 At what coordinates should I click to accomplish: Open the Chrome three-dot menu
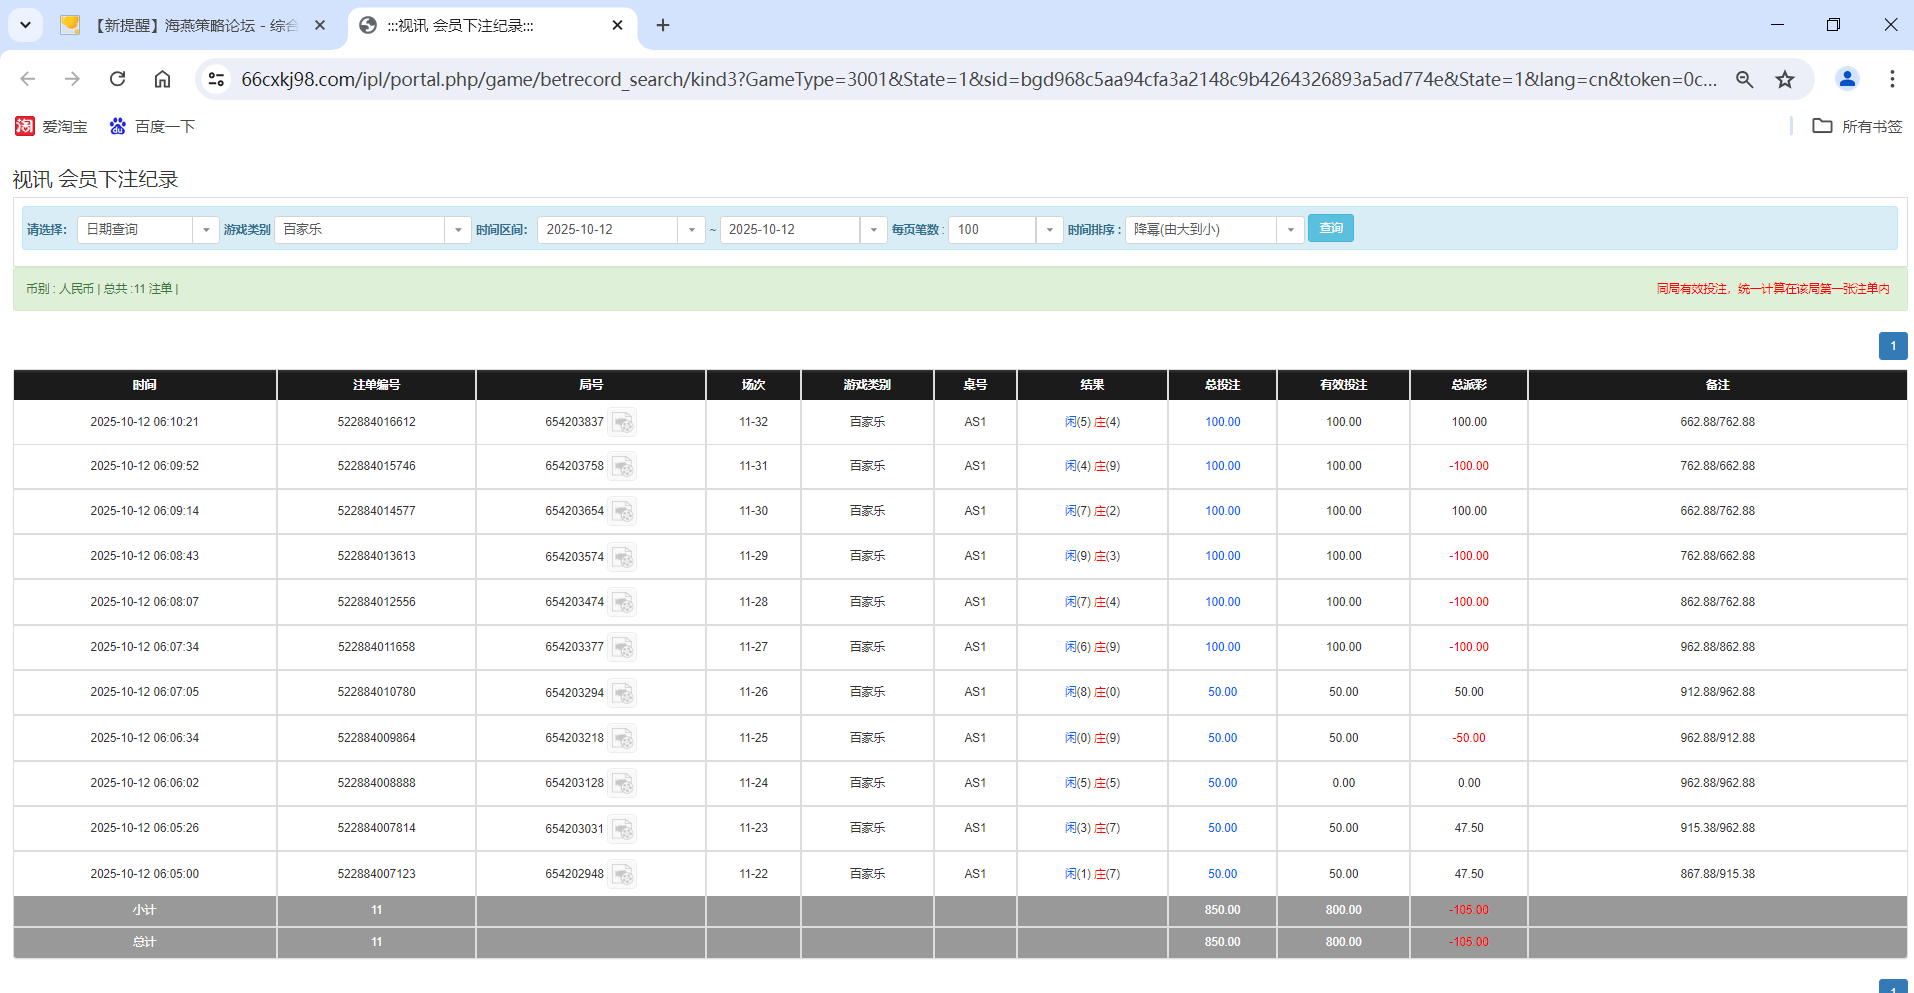click(x=1891, y=79)
